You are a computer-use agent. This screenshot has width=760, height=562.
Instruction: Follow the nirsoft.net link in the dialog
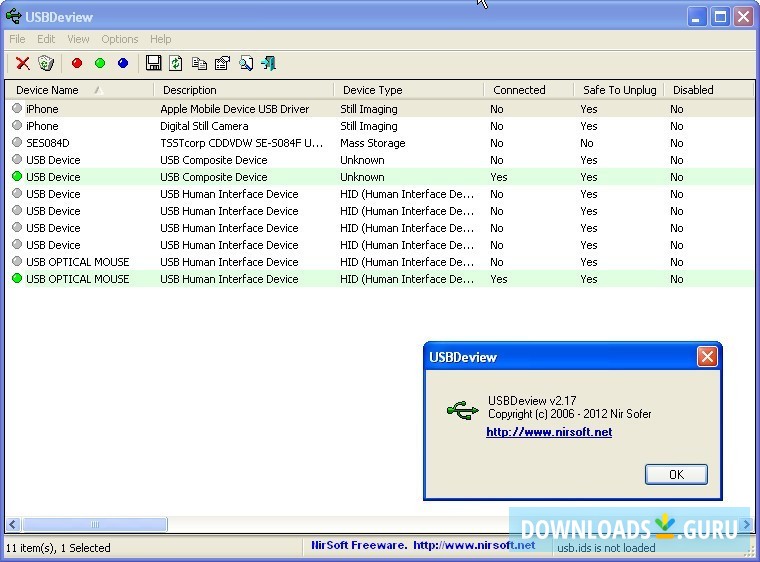pos(549,432)
